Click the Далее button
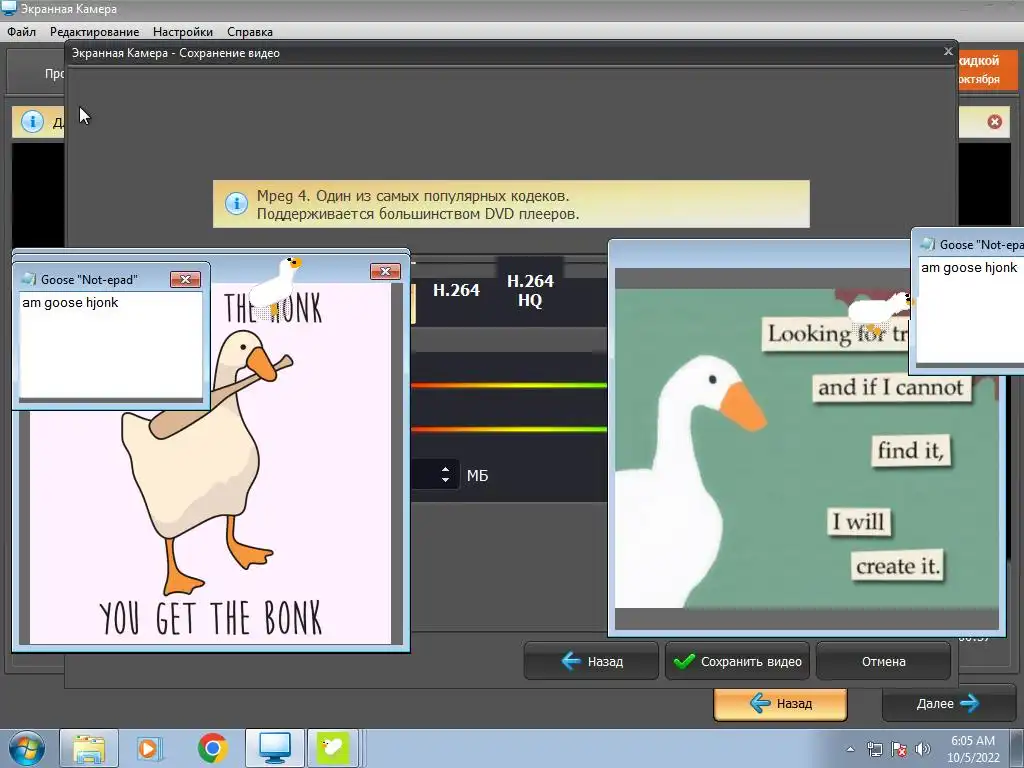 click(x=948, y=703)
